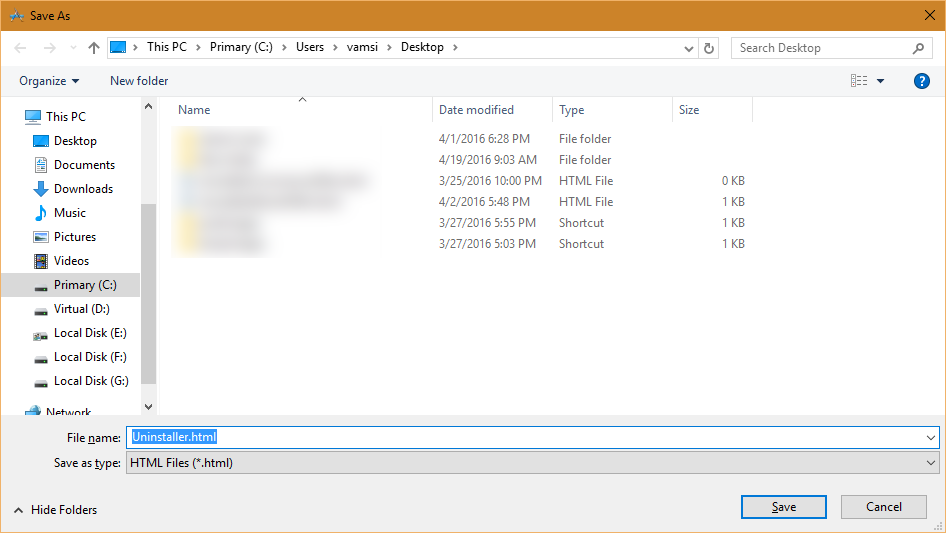Expand chevron after This PC in breadcrumb

tap(198, 47)
